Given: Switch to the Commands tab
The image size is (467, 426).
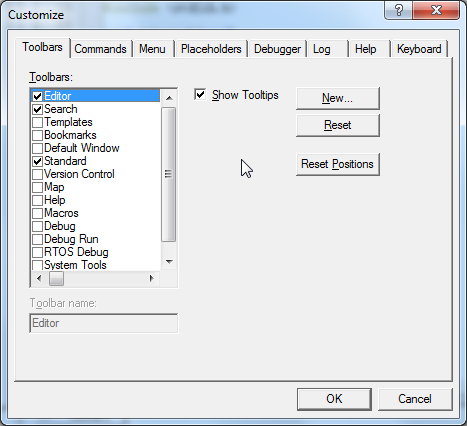Looking at the screenshot, I should 100,49.
